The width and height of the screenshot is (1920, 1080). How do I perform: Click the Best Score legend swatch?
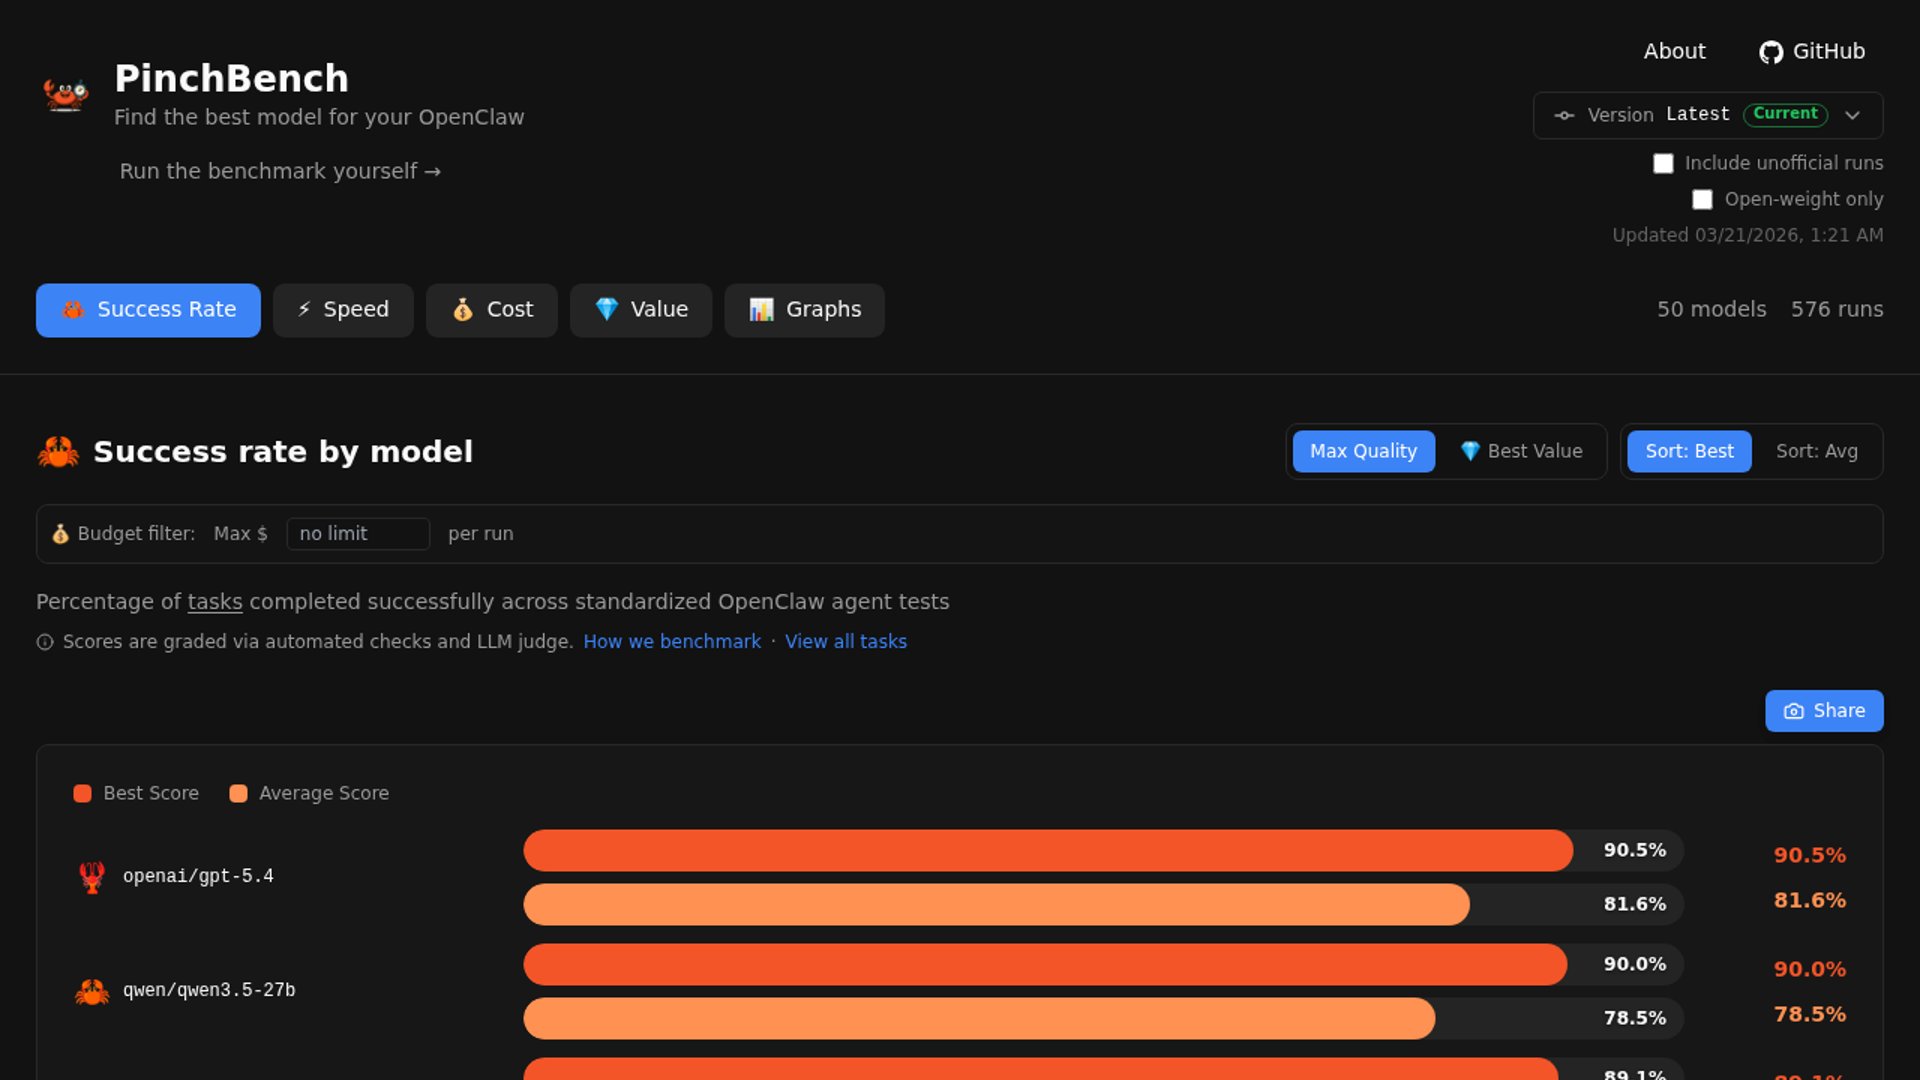tap(83, 793)
